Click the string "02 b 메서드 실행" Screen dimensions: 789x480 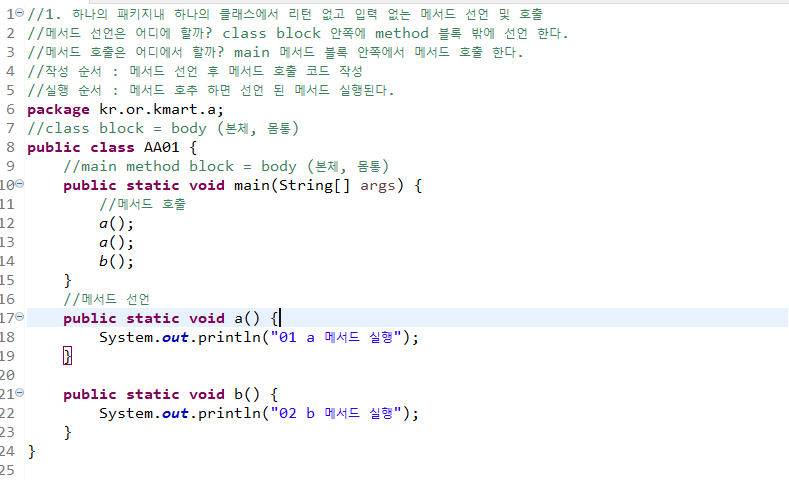click(336, 413)
